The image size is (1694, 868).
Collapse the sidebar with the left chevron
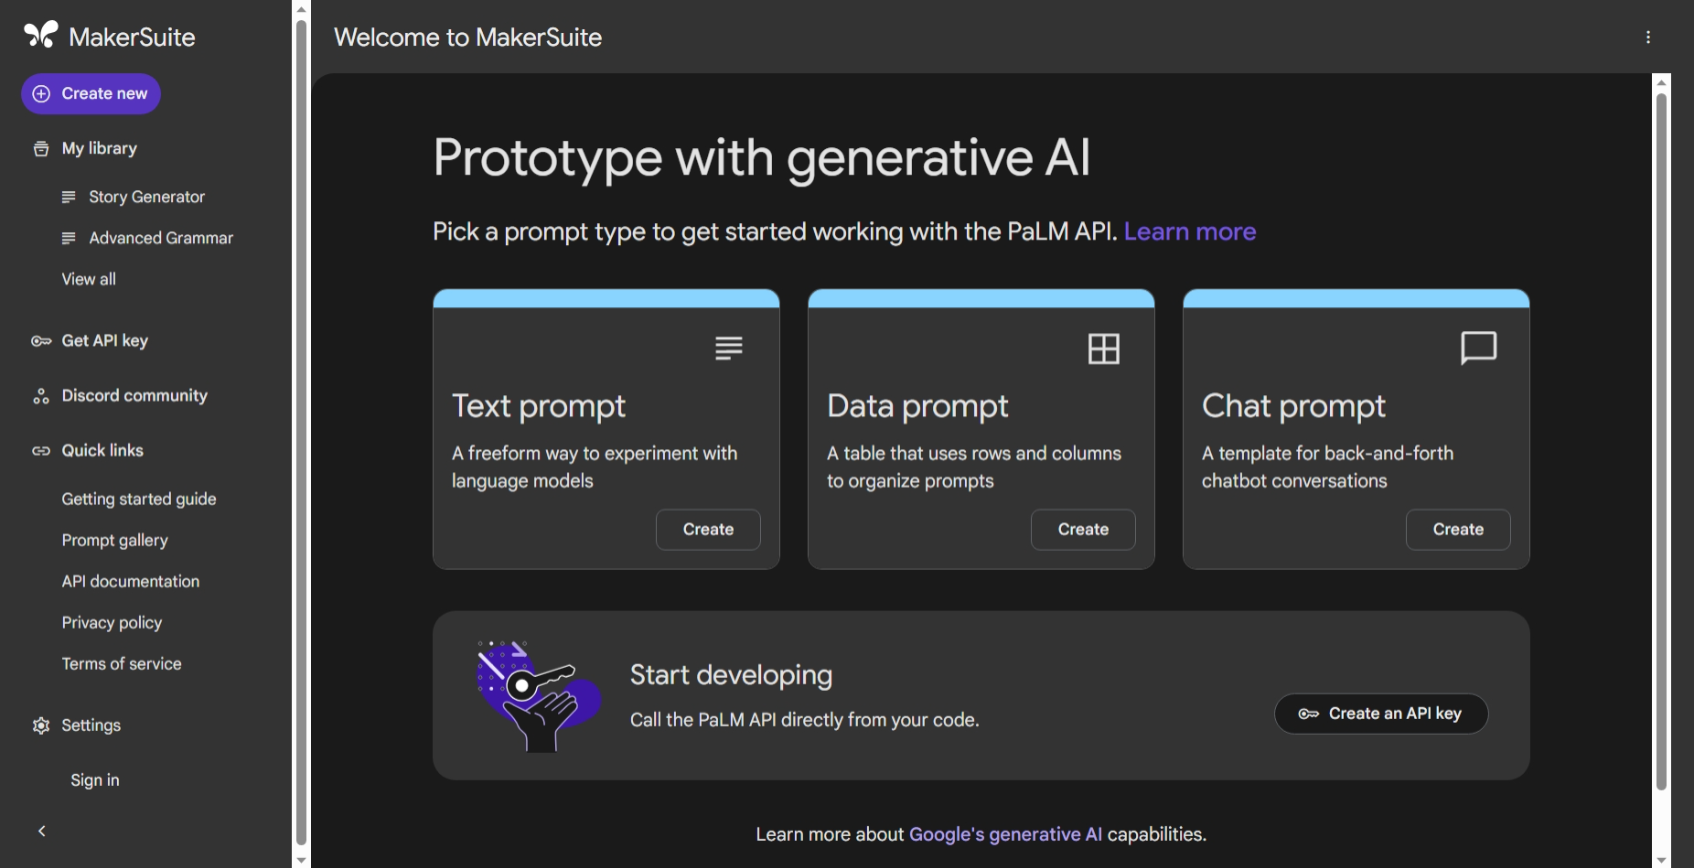pos(42,831)
